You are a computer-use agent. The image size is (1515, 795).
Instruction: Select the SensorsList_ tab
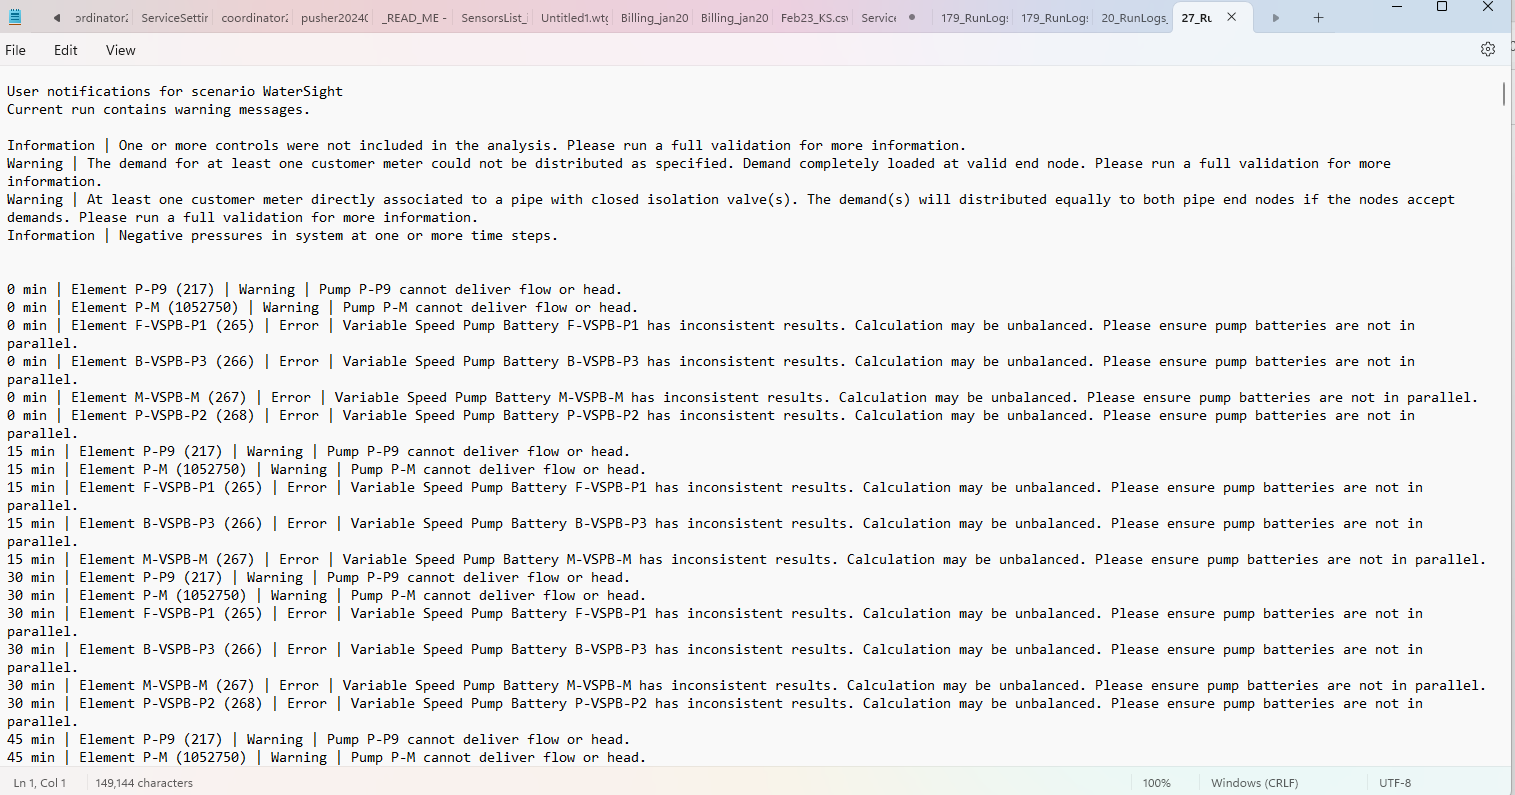coord(494,18)
